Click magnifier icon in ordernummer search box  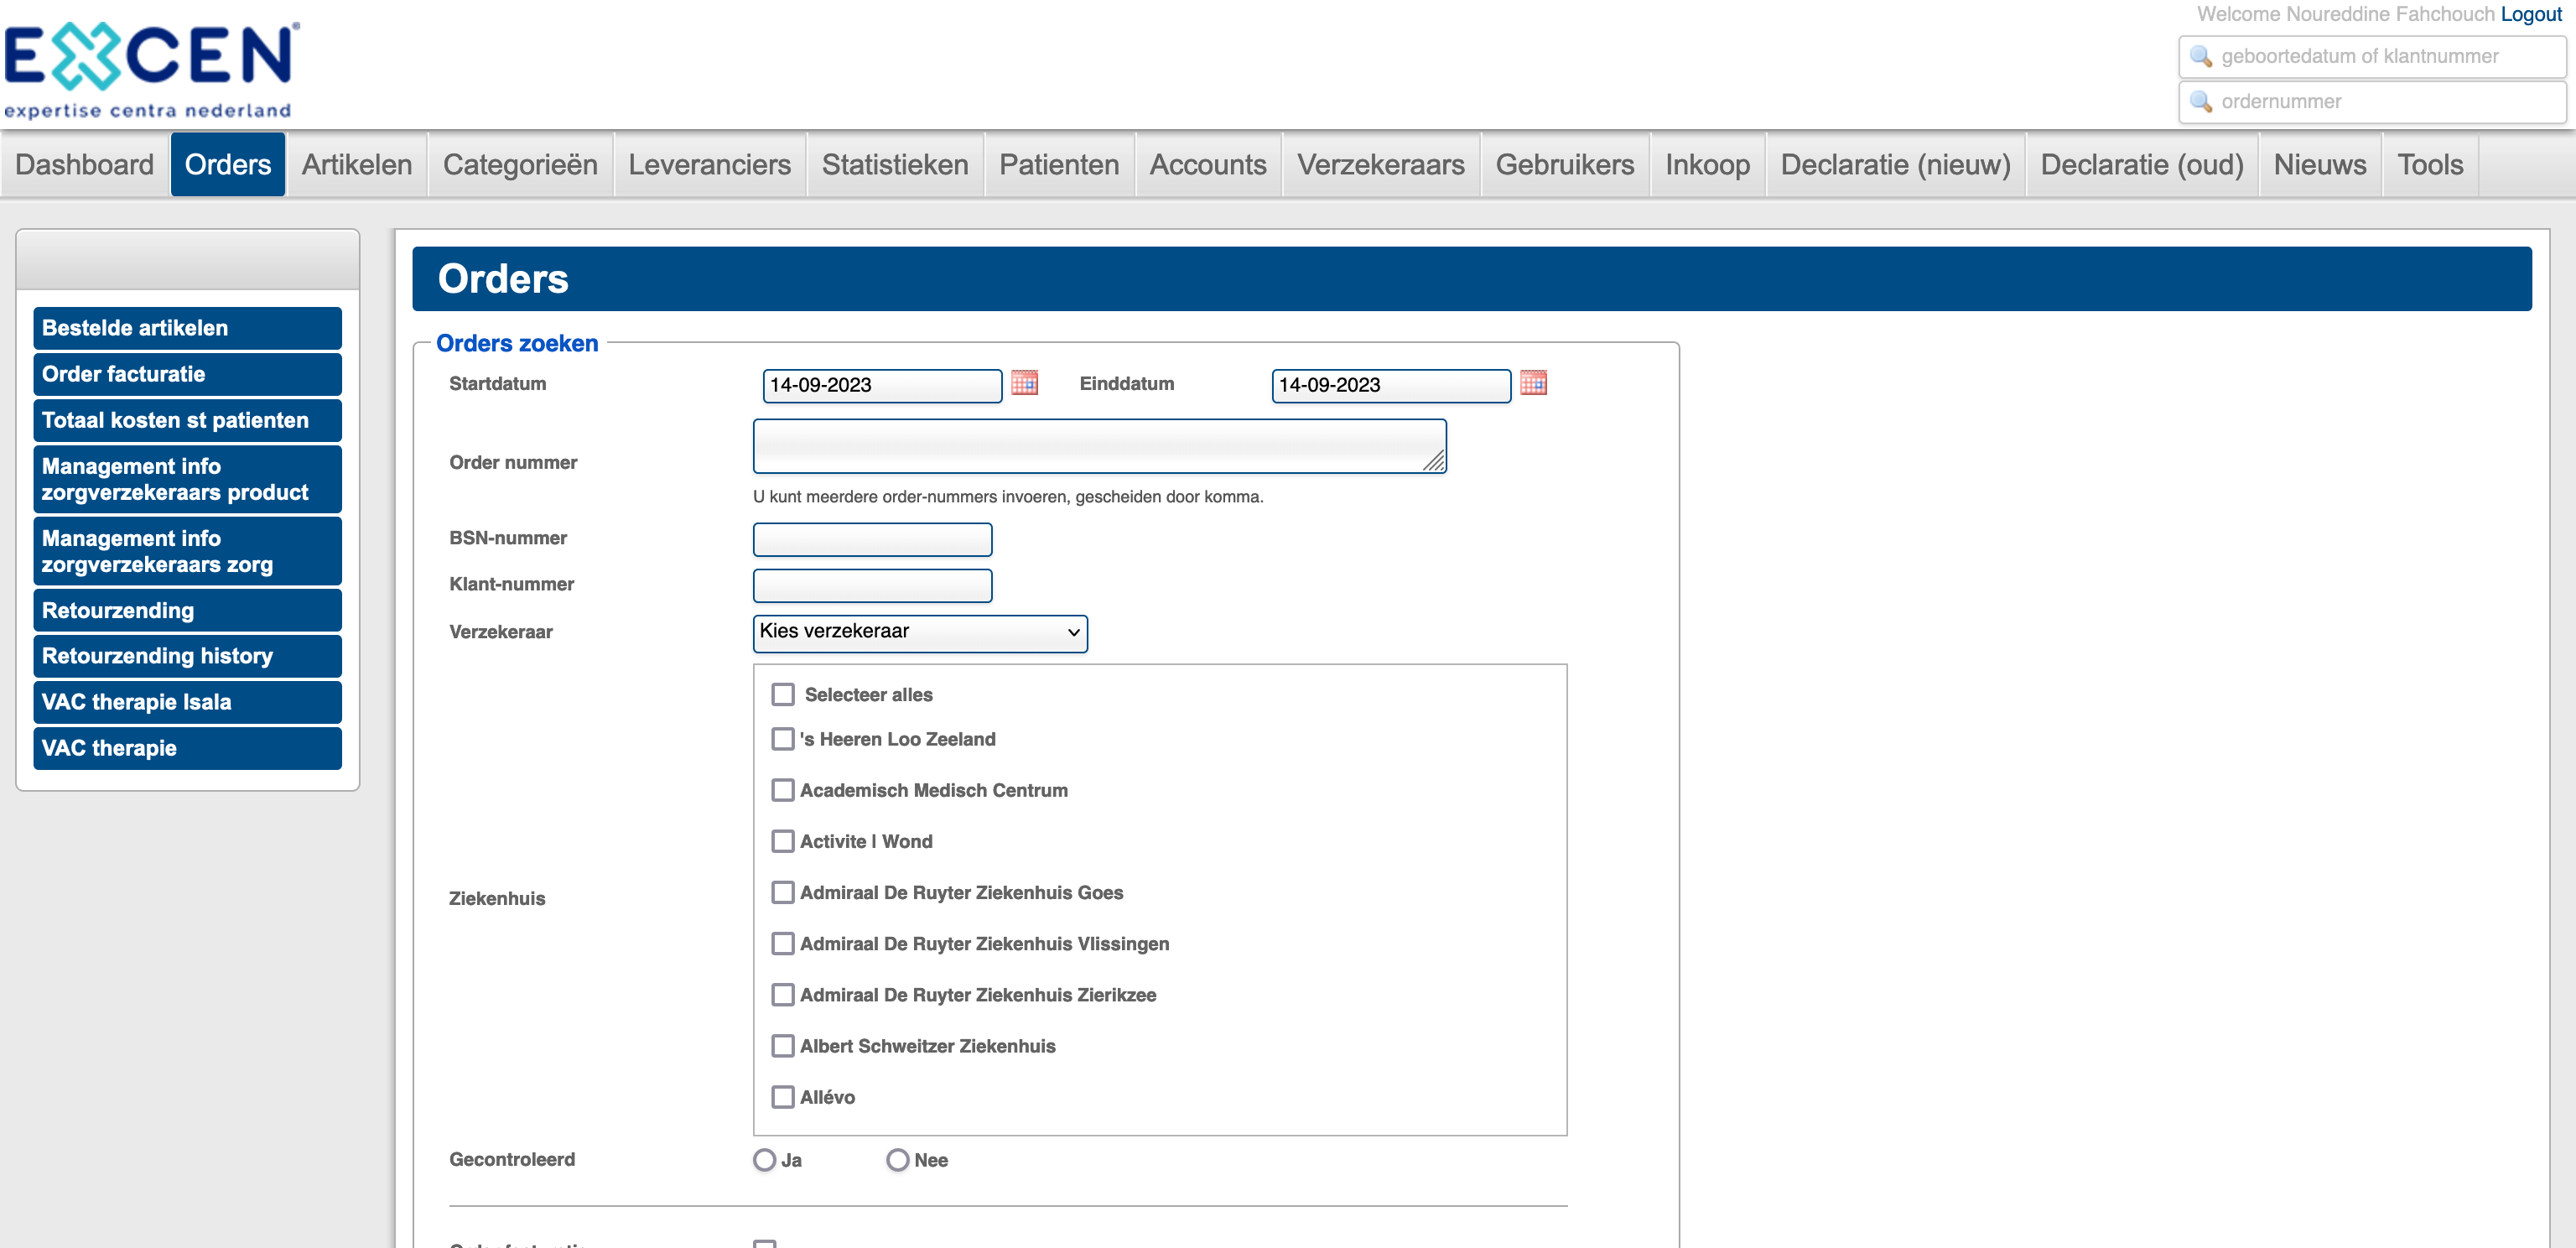click(x=2200, y=101)
